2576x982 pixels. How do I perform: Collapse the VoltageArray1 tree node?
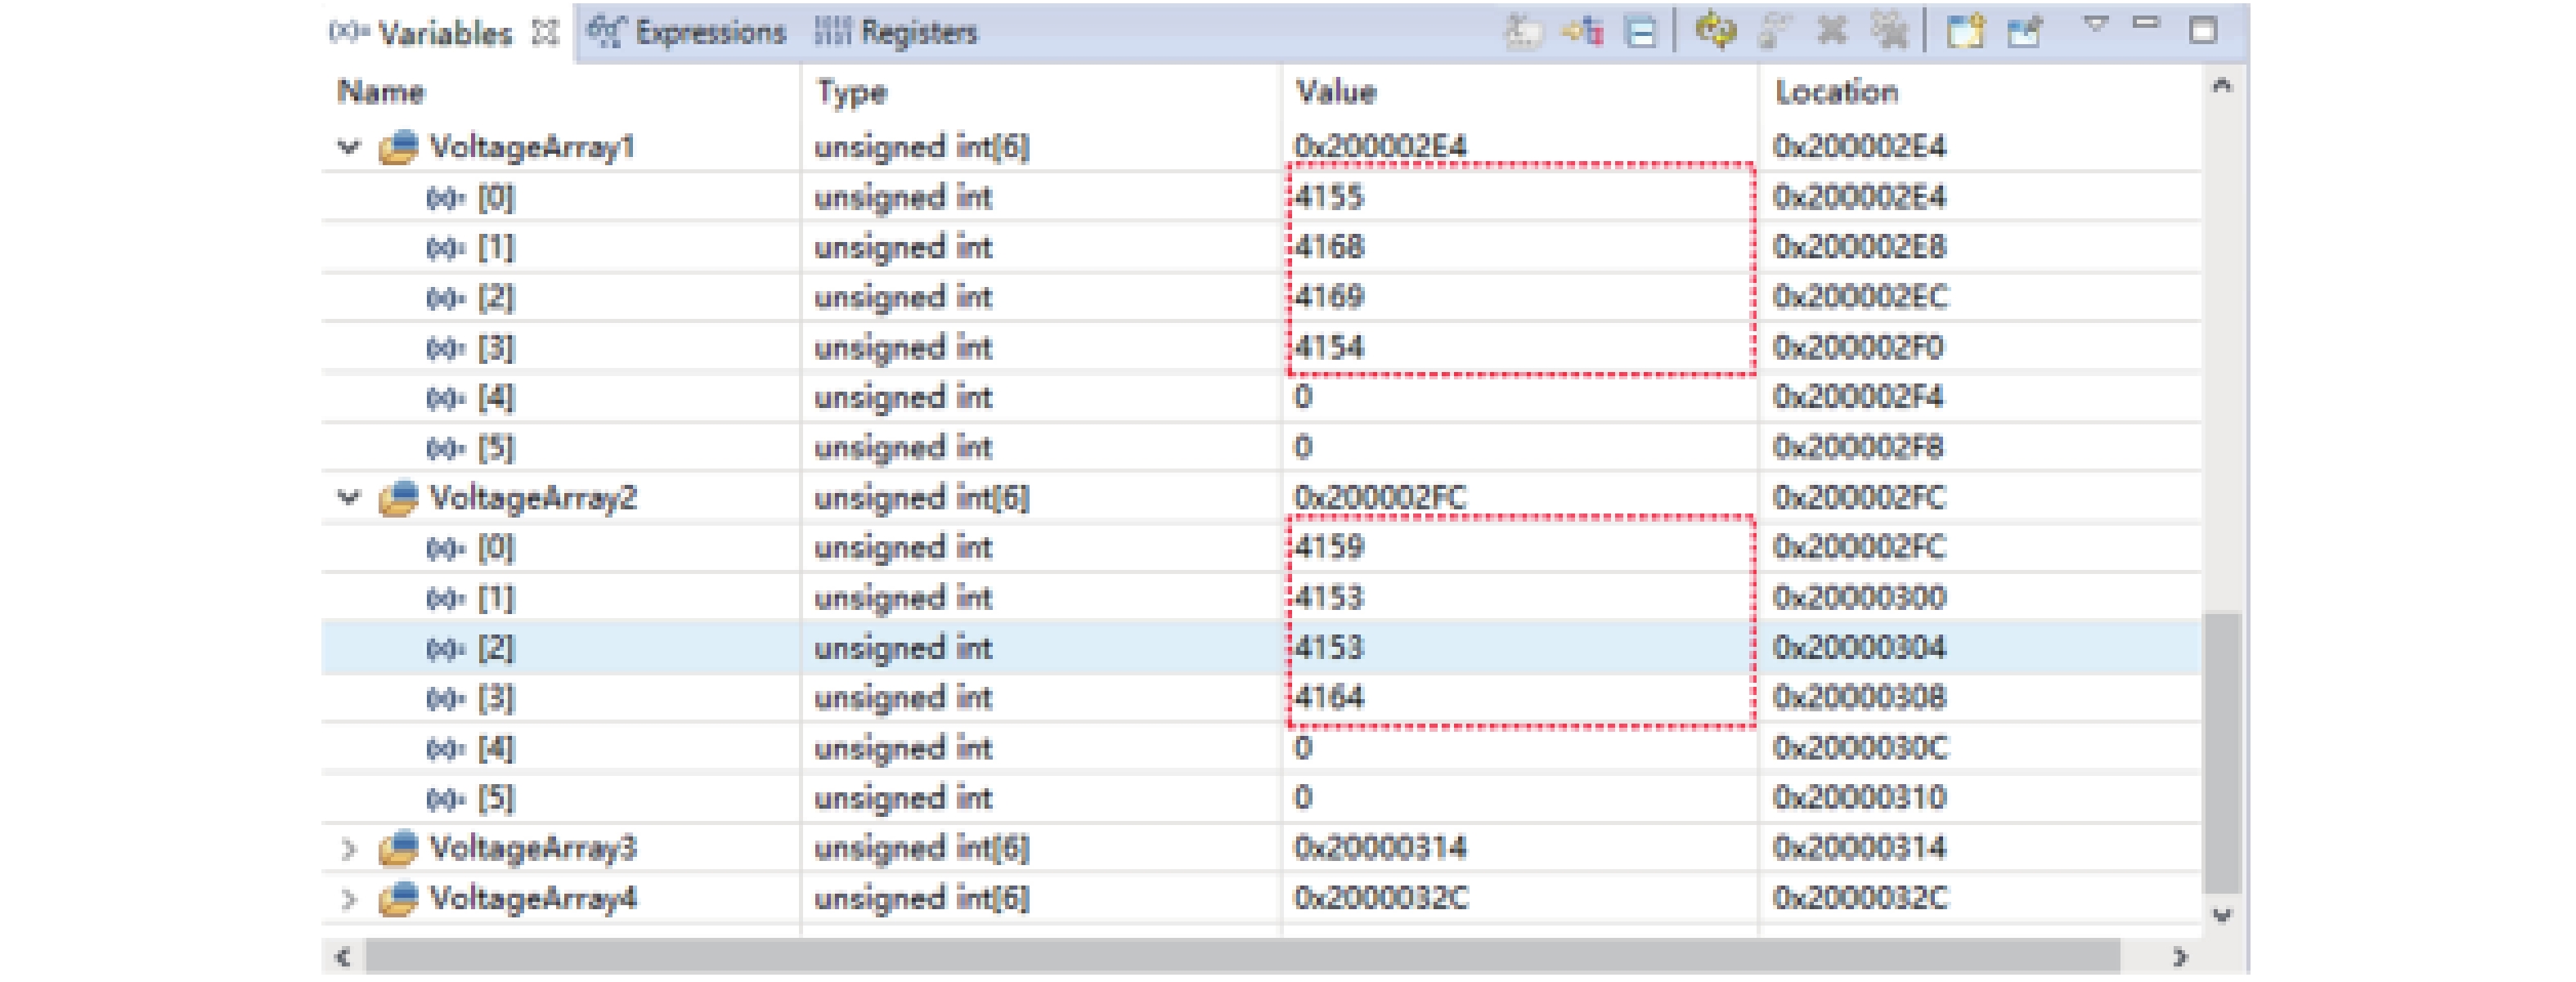tap(348, 147)
